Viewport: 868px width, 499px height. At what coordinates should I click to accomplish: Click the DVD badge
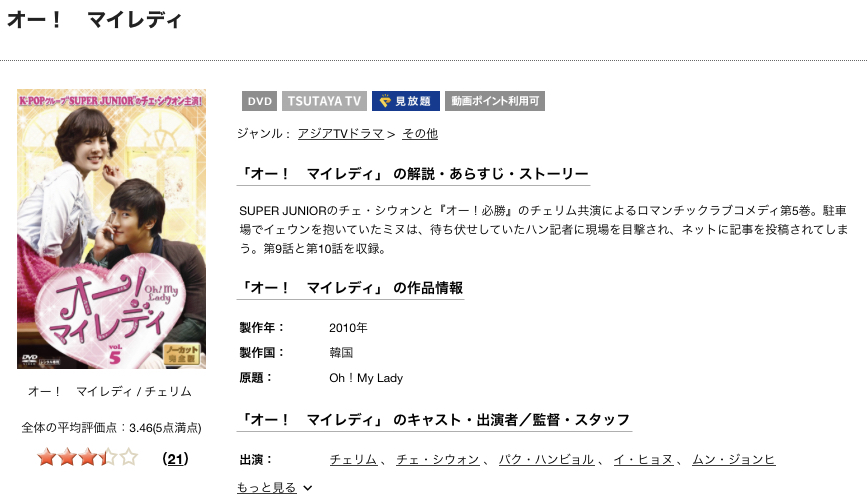pyautogui.click(x=260, y=101)
